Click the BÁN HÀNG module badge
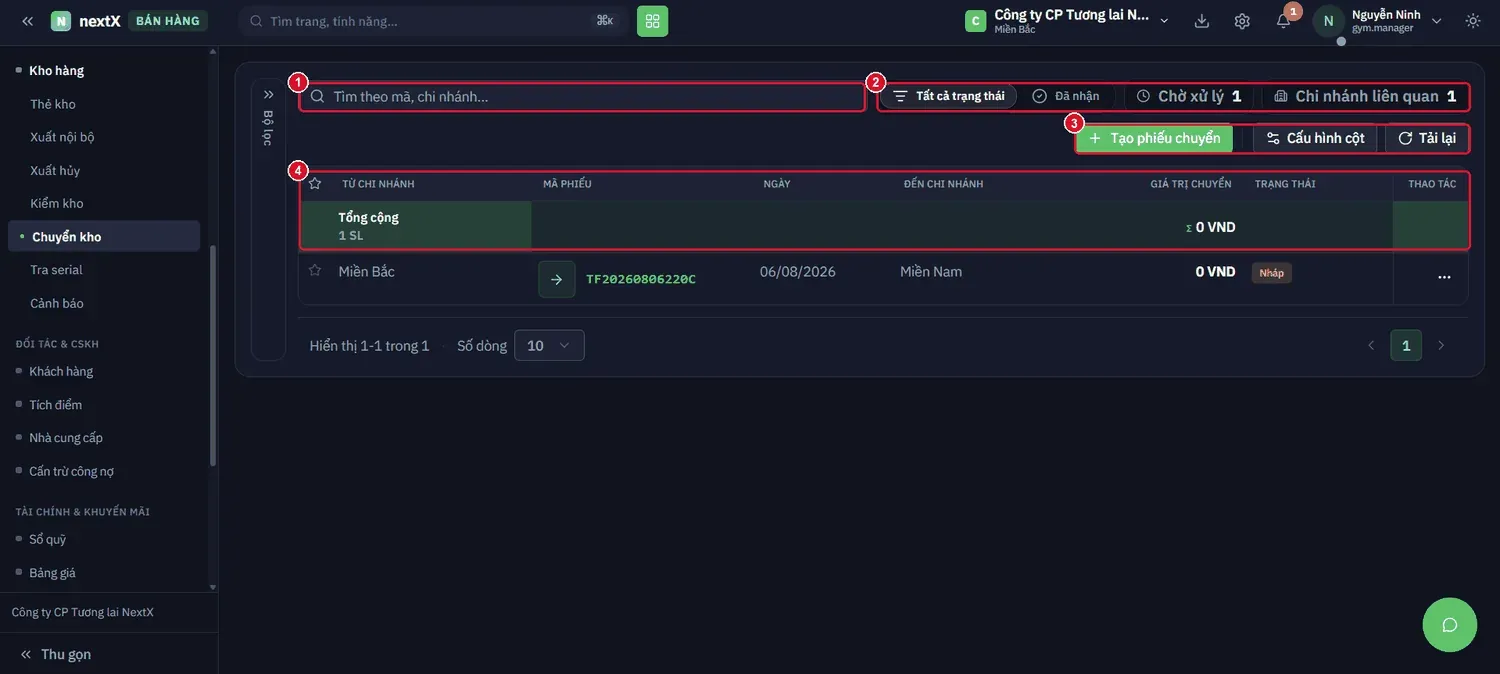Viewport: 1500px width, 674px height. click(168, 21)
